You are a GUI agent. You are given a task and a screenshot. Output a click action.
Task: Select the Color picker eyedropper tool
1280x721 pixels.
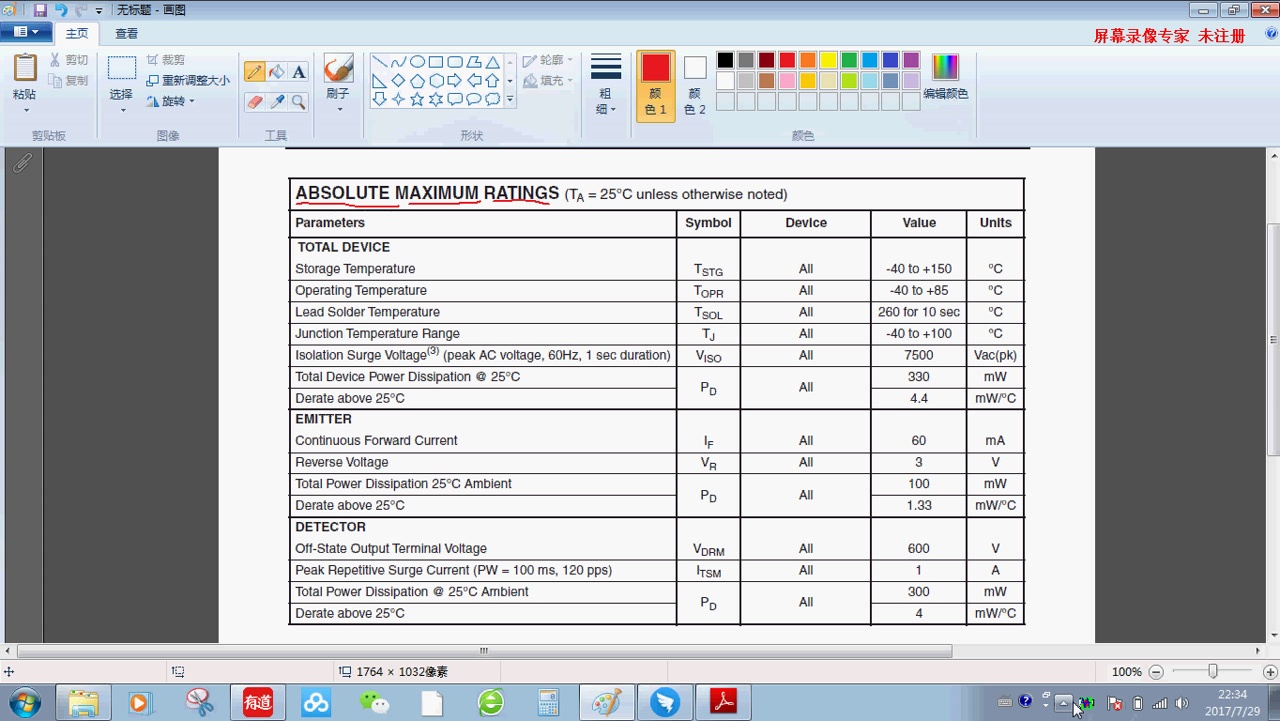tap(277, 102)
